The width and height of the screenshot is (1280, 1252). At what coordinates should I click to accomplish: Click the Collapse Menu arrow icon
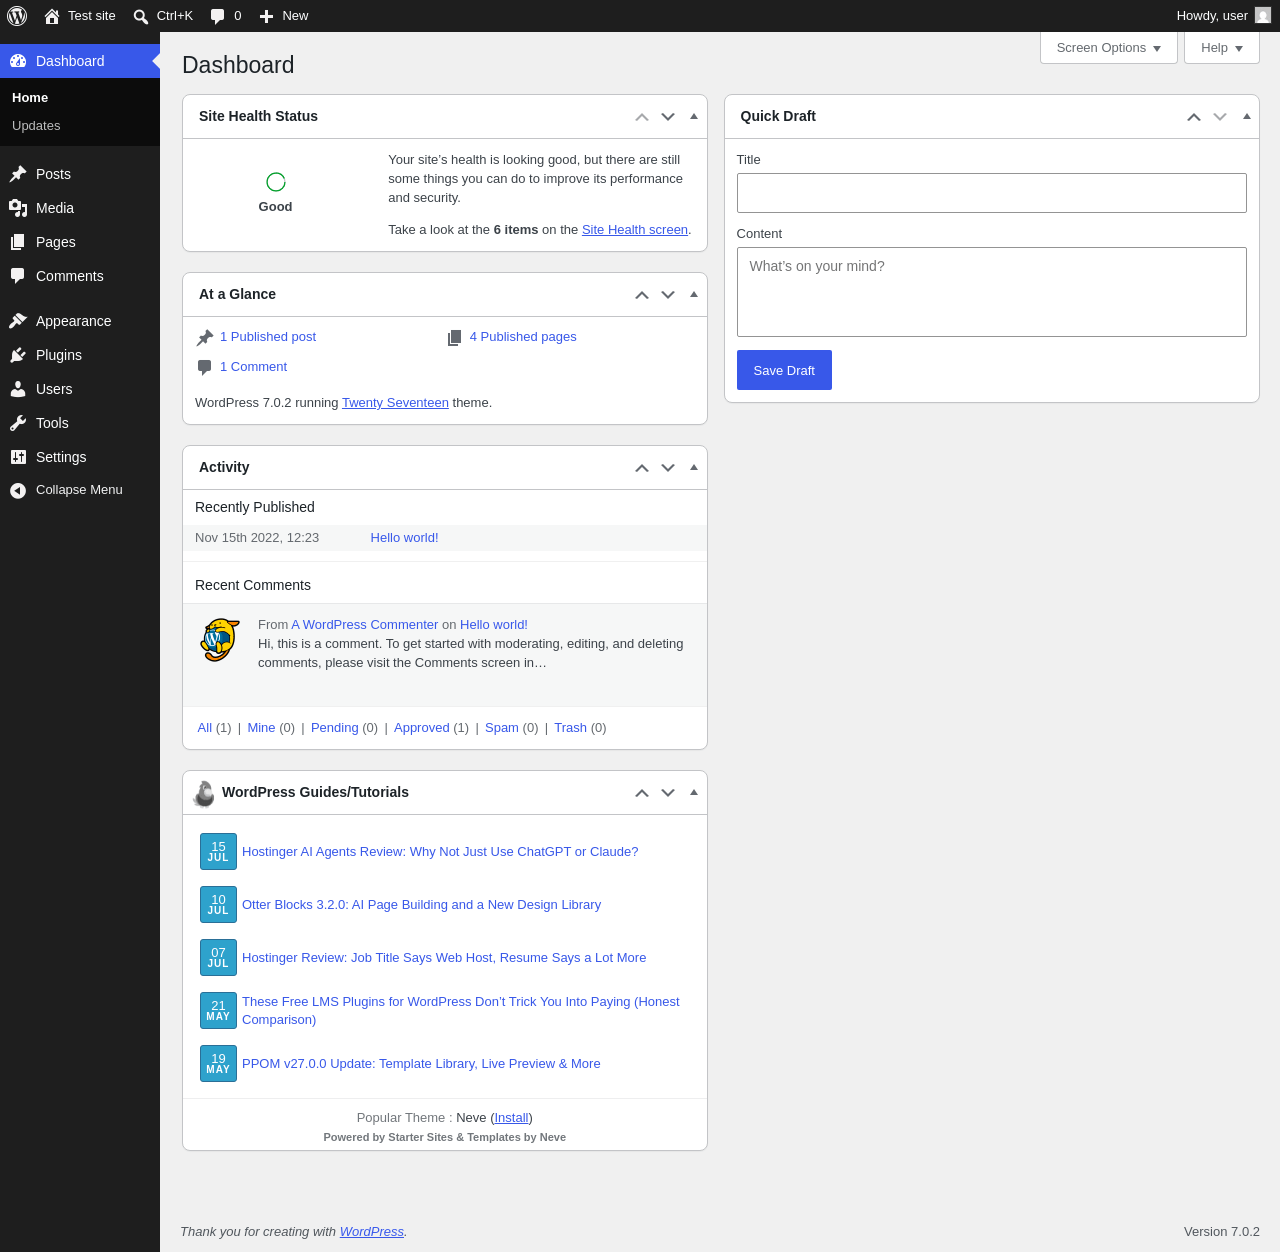pos(18,490)
